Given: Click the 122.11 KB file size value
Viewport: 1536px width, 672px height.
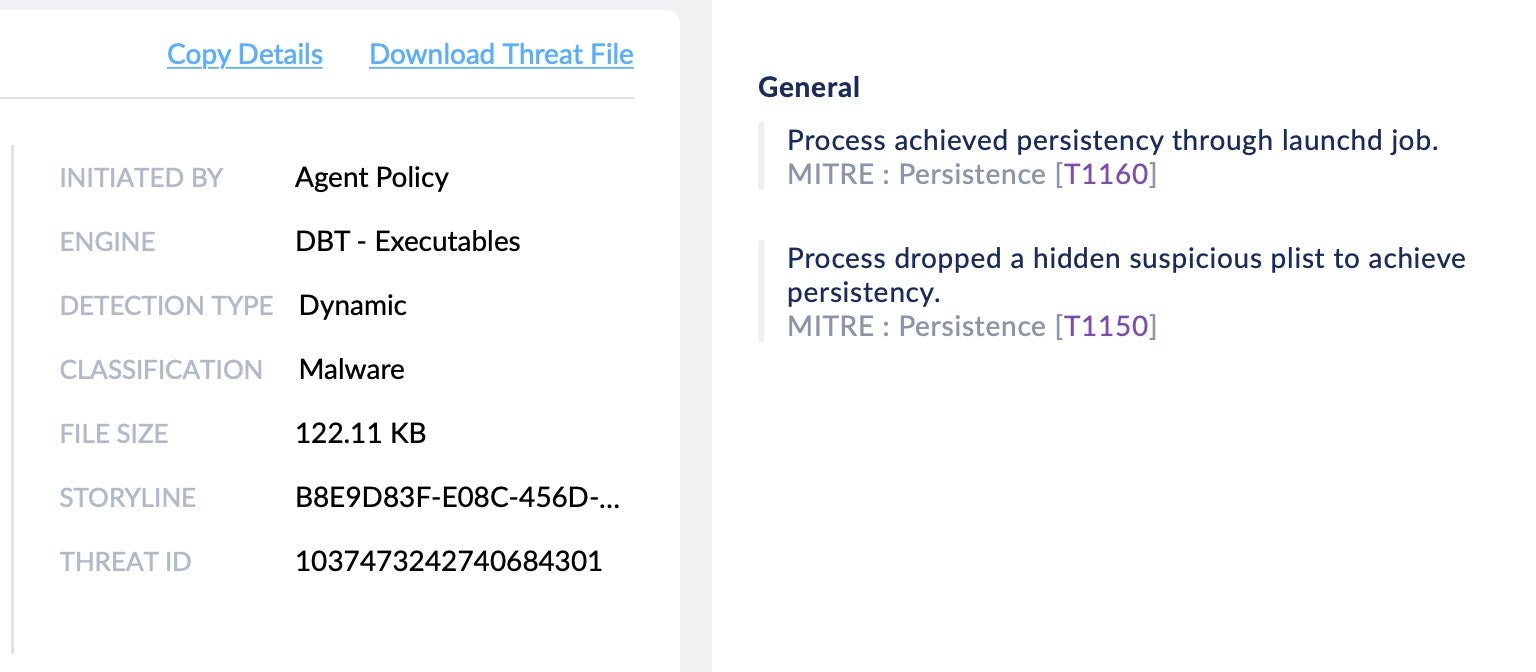Looking at the screenshot, I should 360,434.
